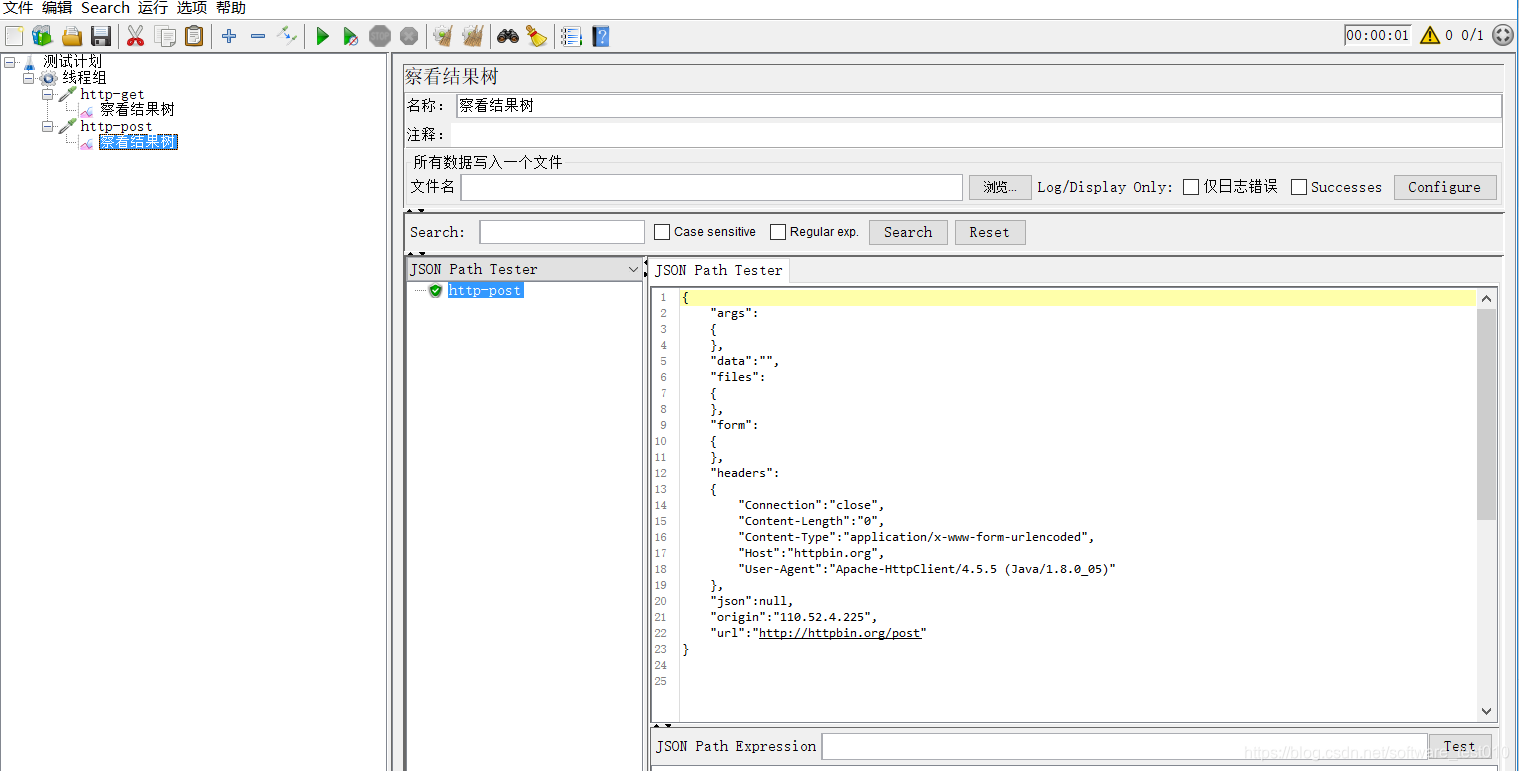Viewport: 1519px width, 771px height.
Task: Open the 运行 menu
Action: coord(153,8)
